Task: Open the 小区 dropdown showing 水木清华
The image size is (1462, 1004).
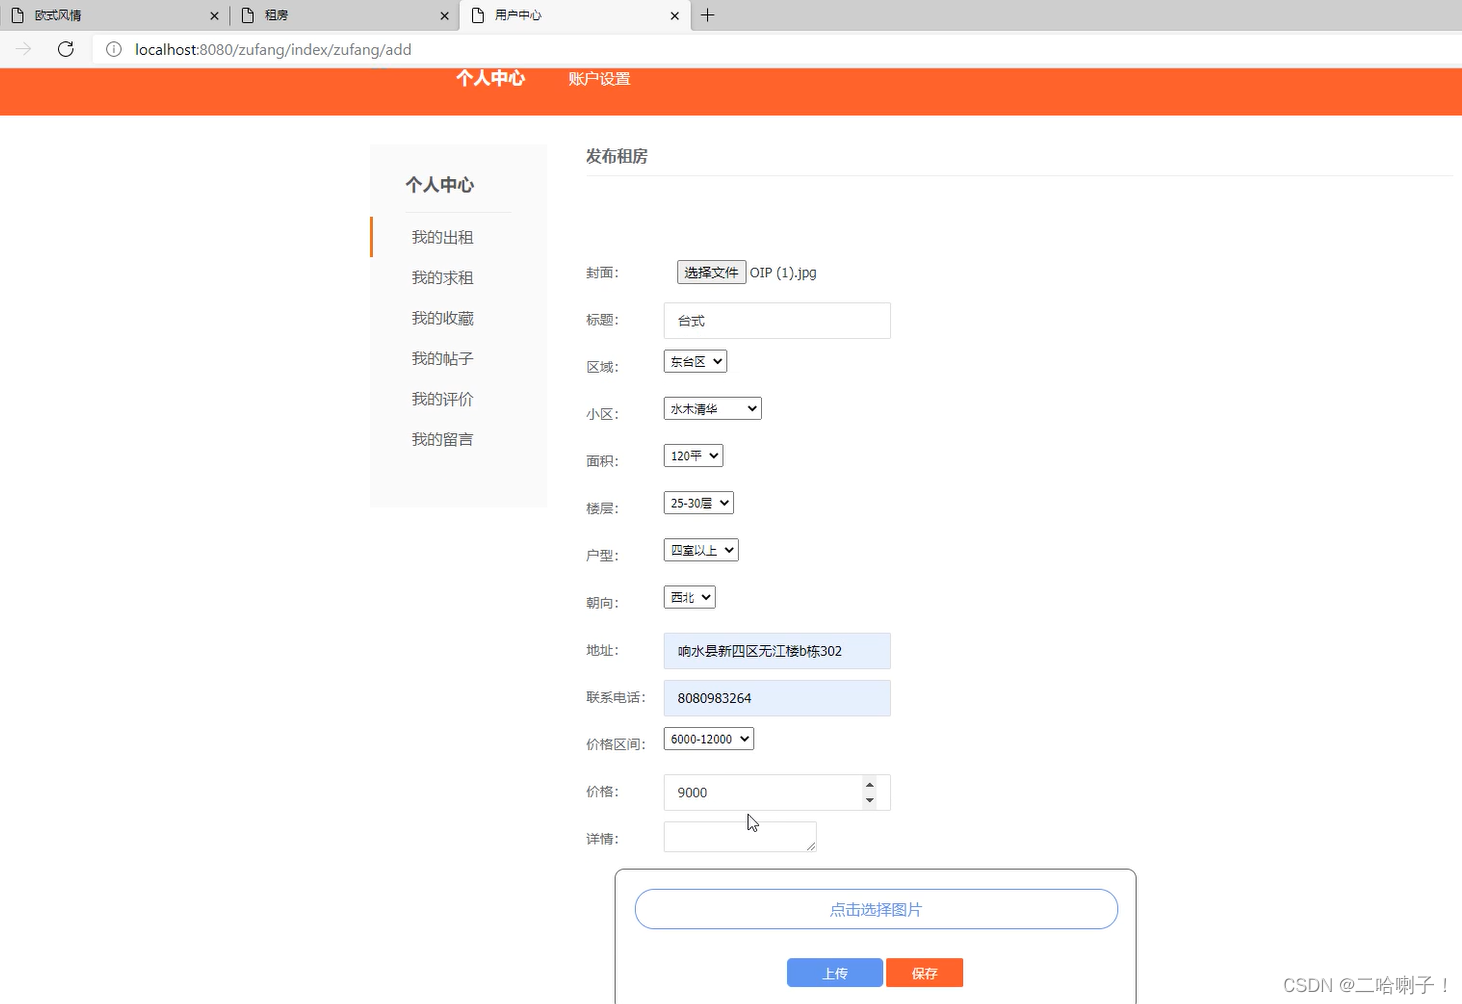Action: [711, 408]
